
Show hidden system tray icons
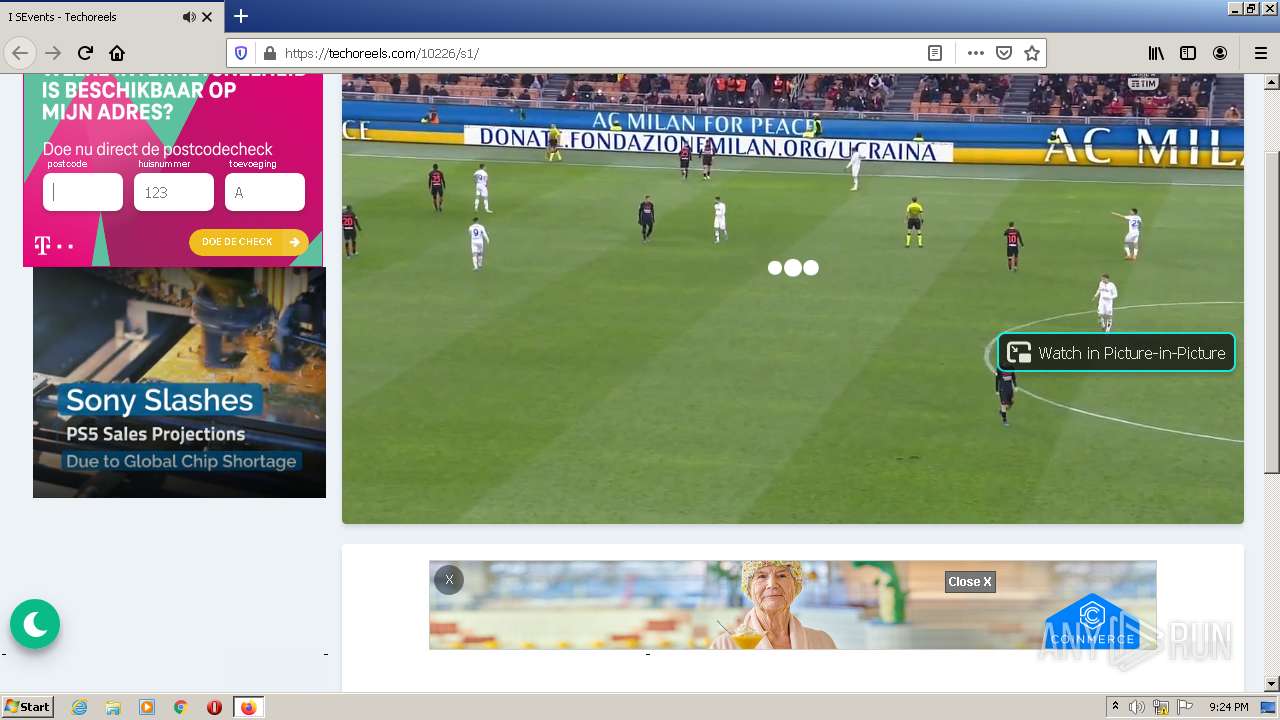1115,707
